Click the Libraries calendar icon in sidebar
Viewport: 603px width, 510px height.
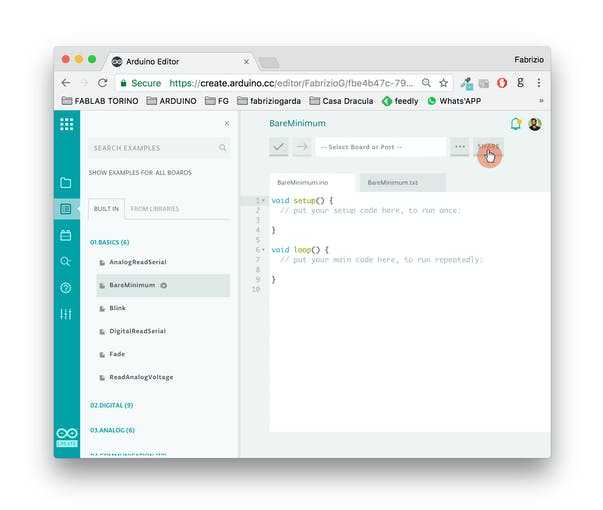pyautogui.click(x=66, y=235)
